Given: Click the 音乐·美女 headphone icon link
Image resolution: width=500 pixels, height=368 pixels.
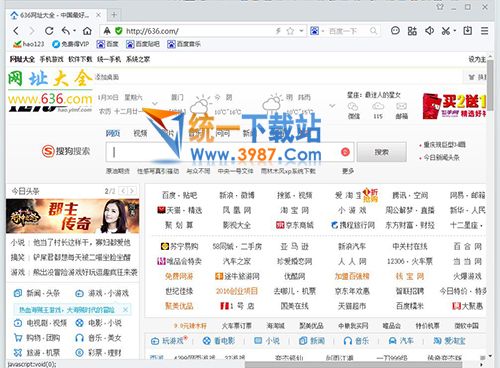Looking at the screenshot, I should [x=98, y=338].
